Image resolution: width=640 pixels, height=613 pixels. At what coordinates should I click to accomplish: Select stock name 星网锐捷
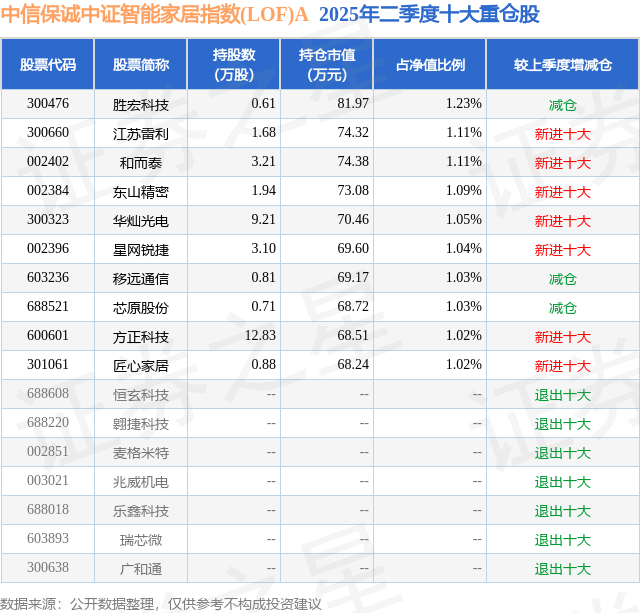[x=141, y=250]
